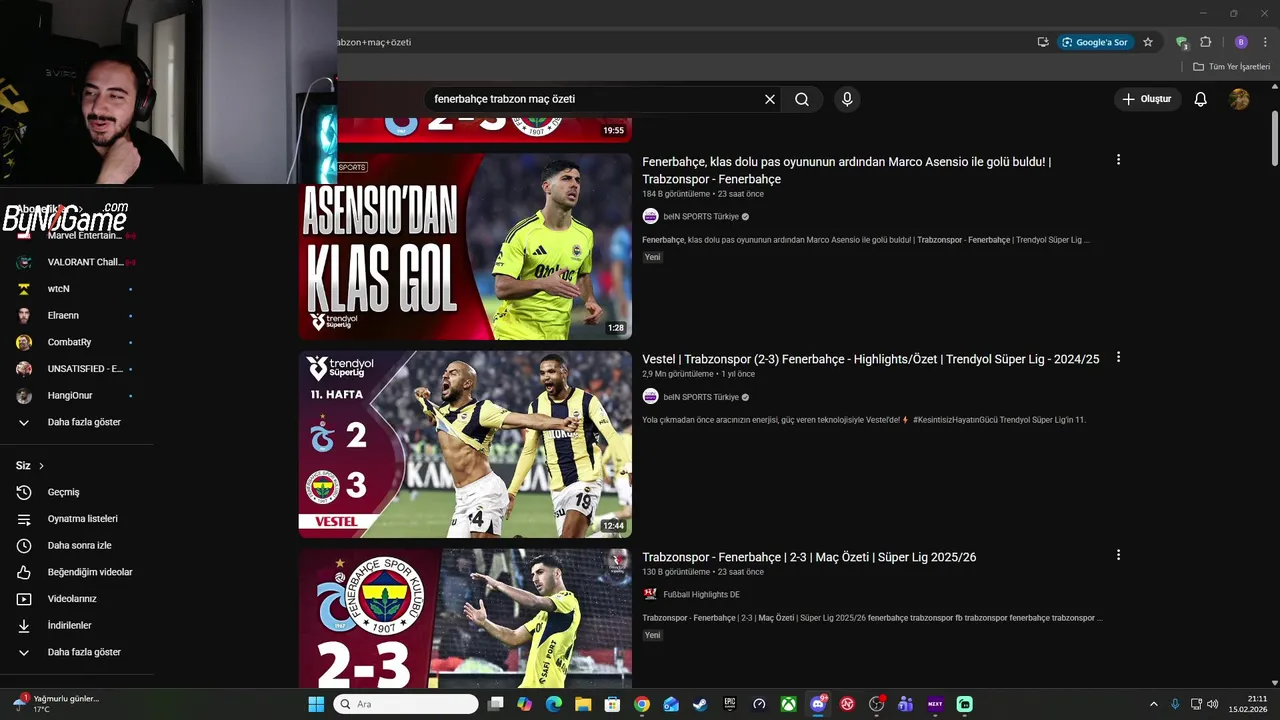Click the magnifier search button on YouTube
This screenshot has height=720, width=1280.
pos(802,99)
